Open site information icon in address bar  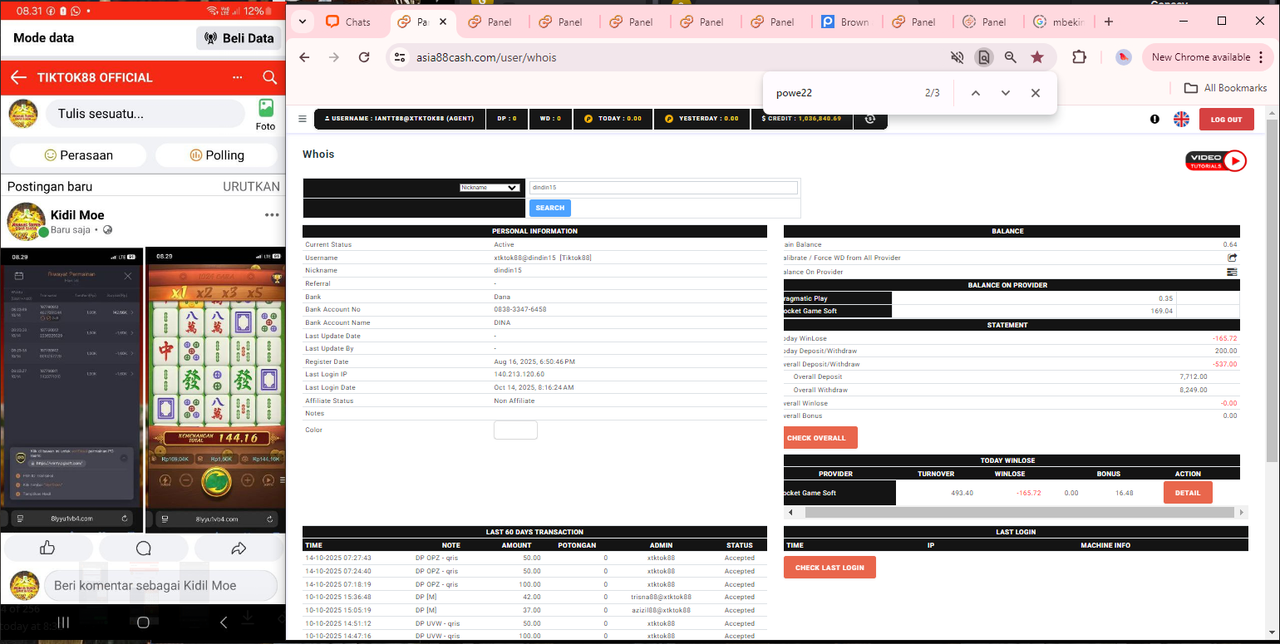pyautogui.click(x=400, y=57)
